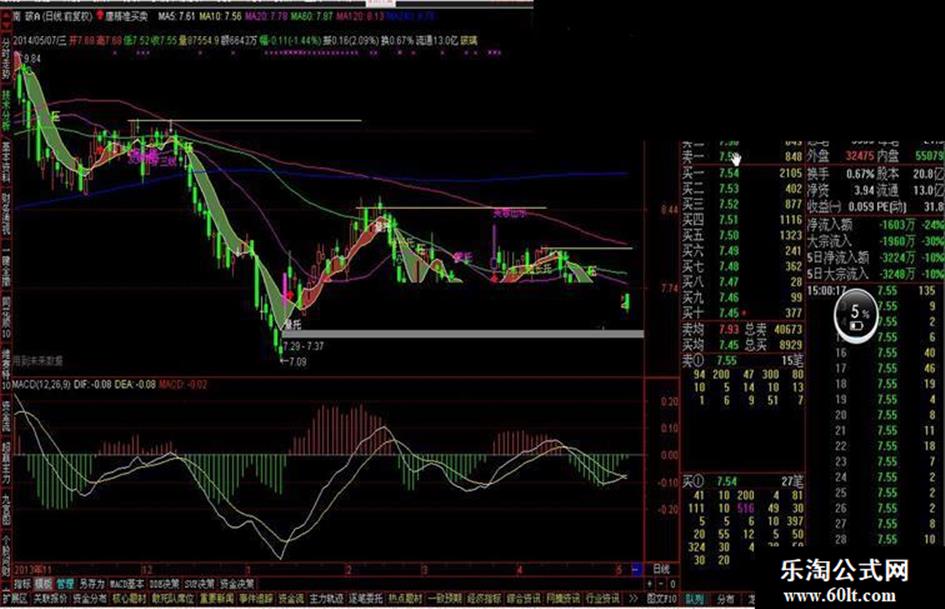Click the gray horizontal support band
Viewport: 945px width, 609px height.
click(463, 333)
